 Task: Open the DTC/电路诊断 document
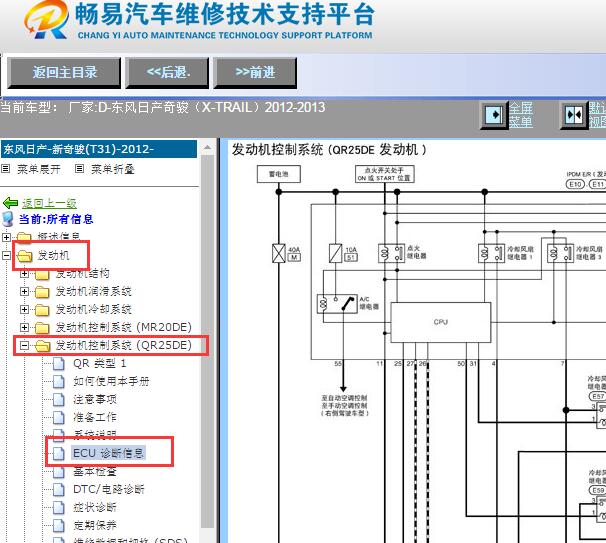point(109,489)
